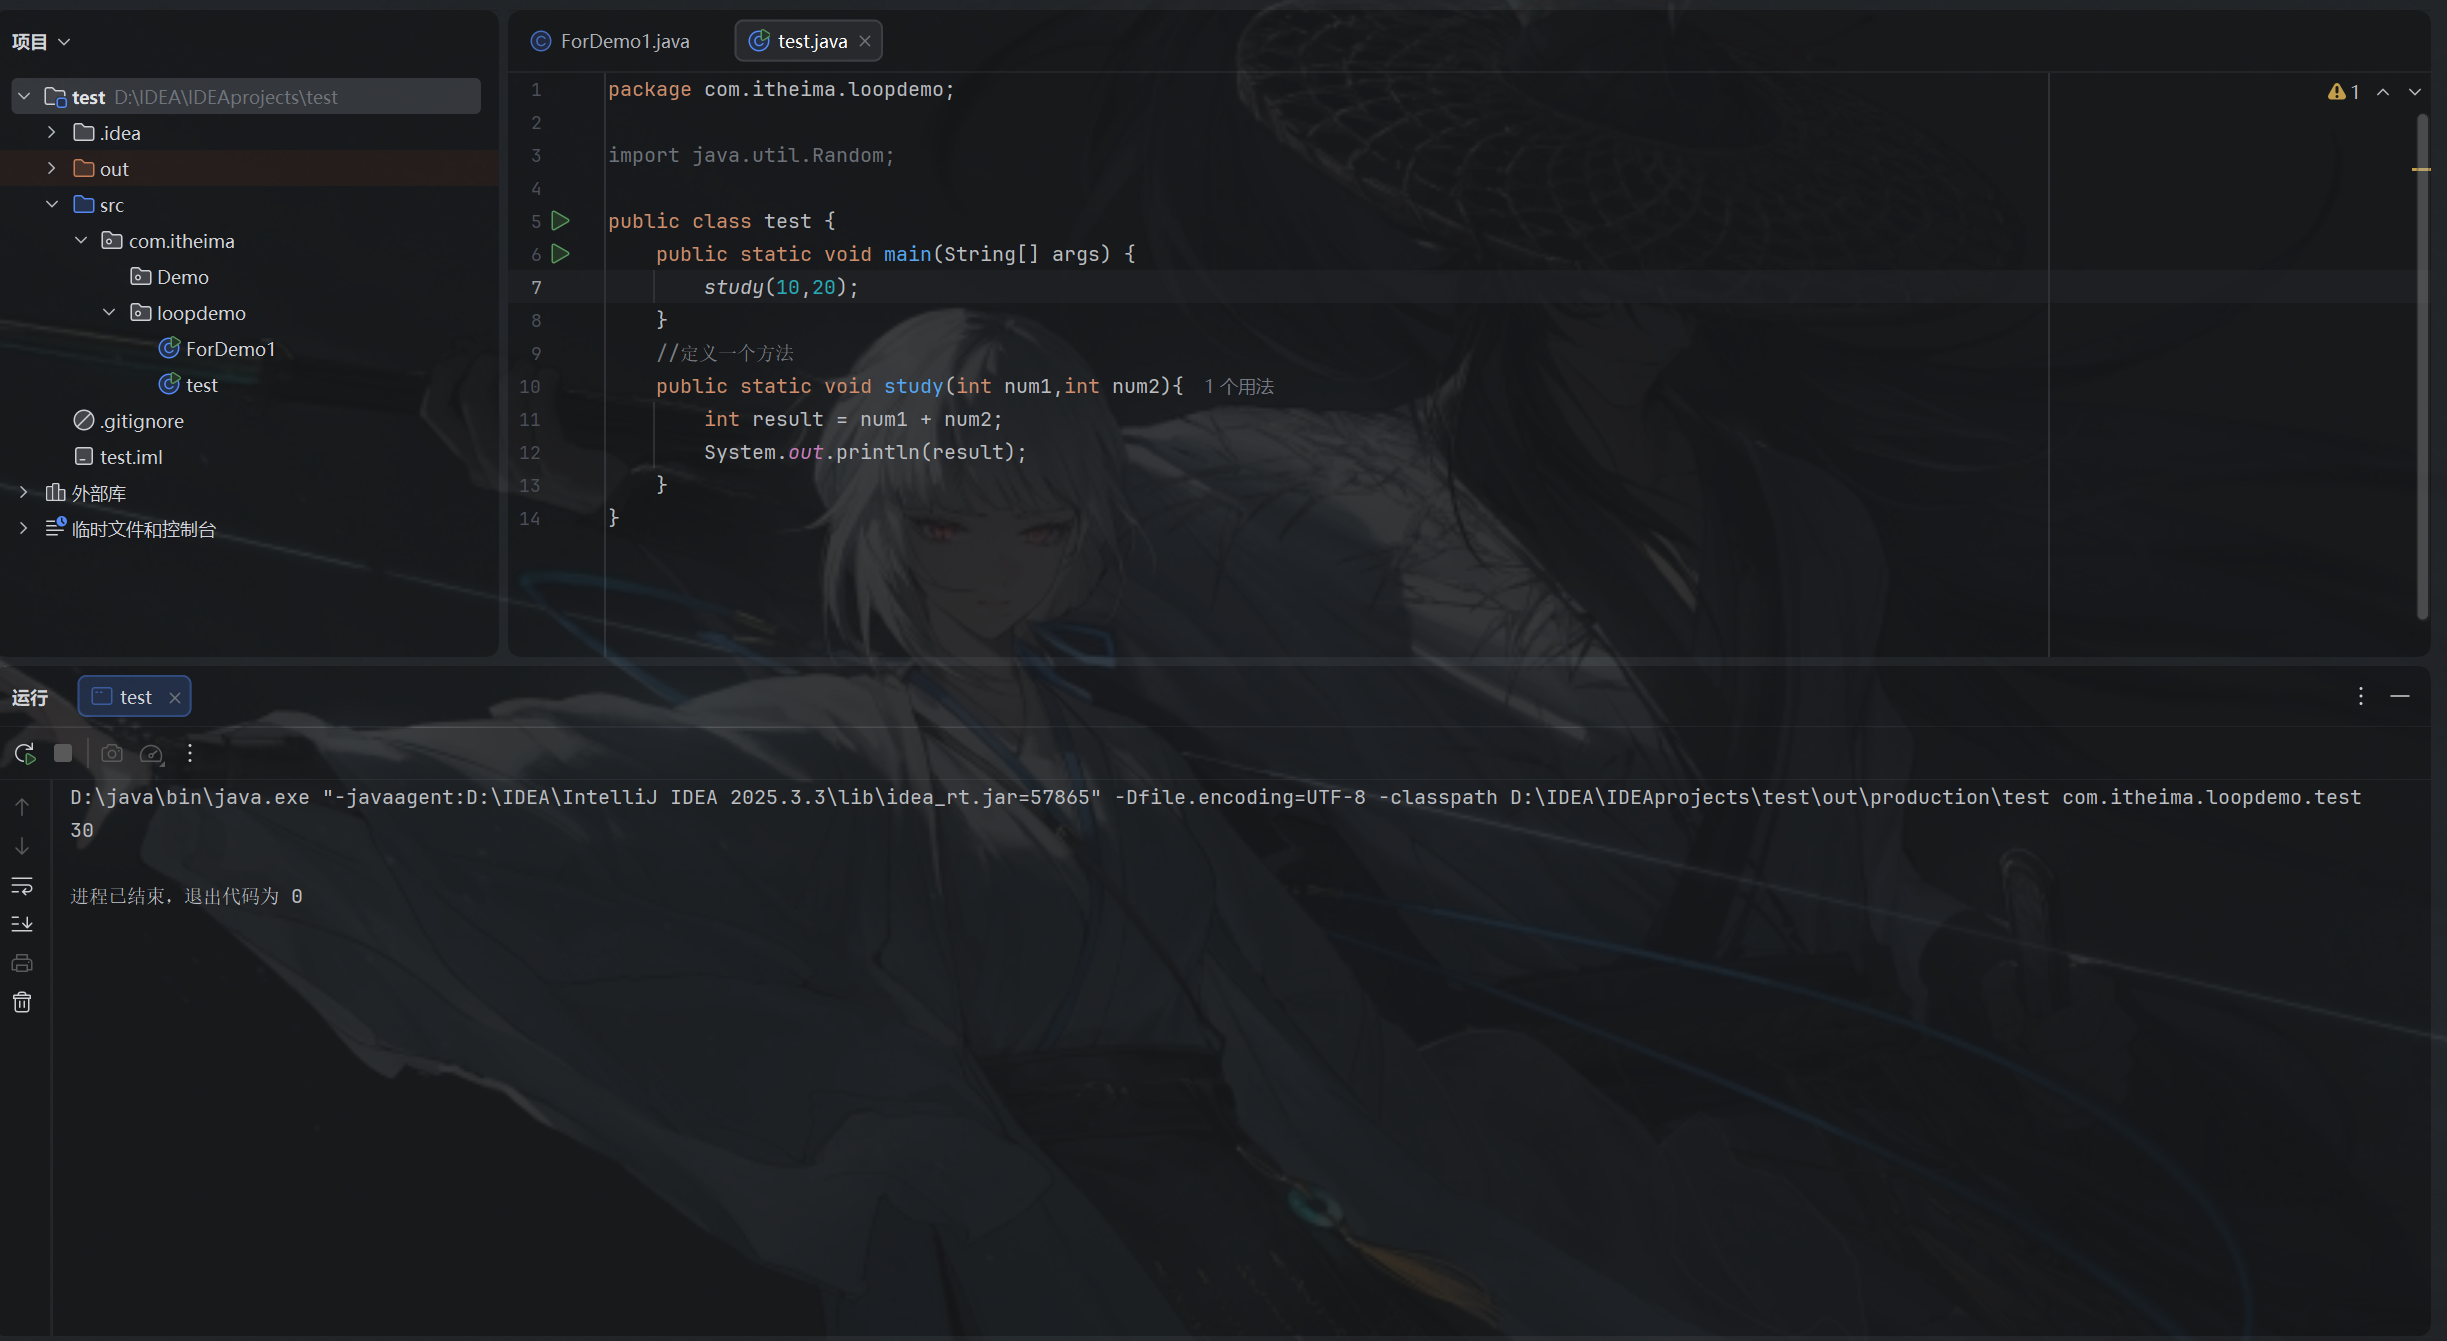The height and width of the screenshot is (1341, 2447).
Task: Click the console output value 30
Action: click(82, 831)
